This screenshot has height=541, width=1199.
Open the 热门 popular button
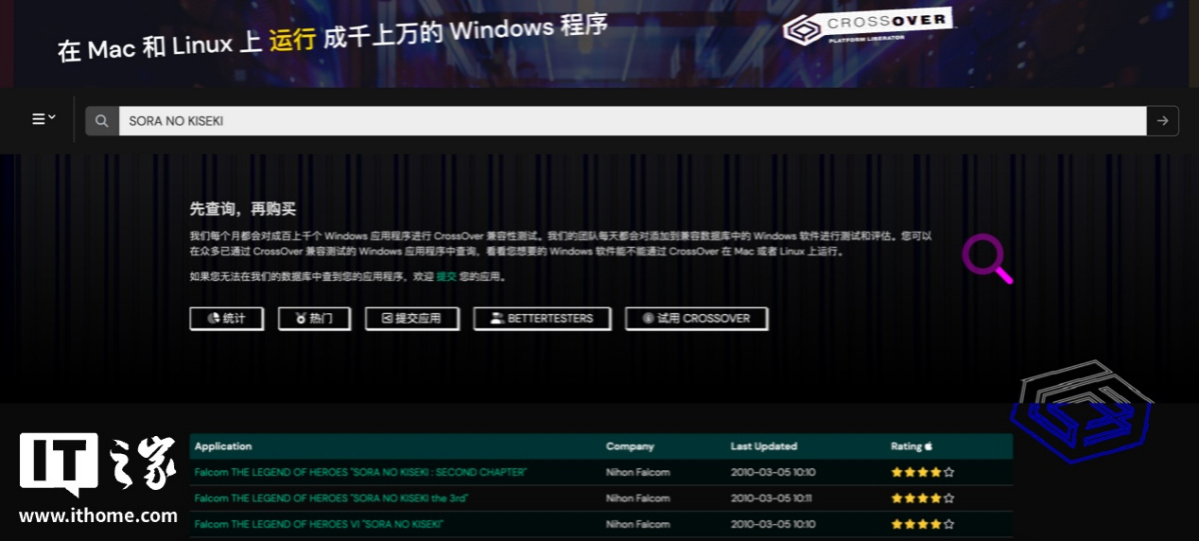(314, 318)
